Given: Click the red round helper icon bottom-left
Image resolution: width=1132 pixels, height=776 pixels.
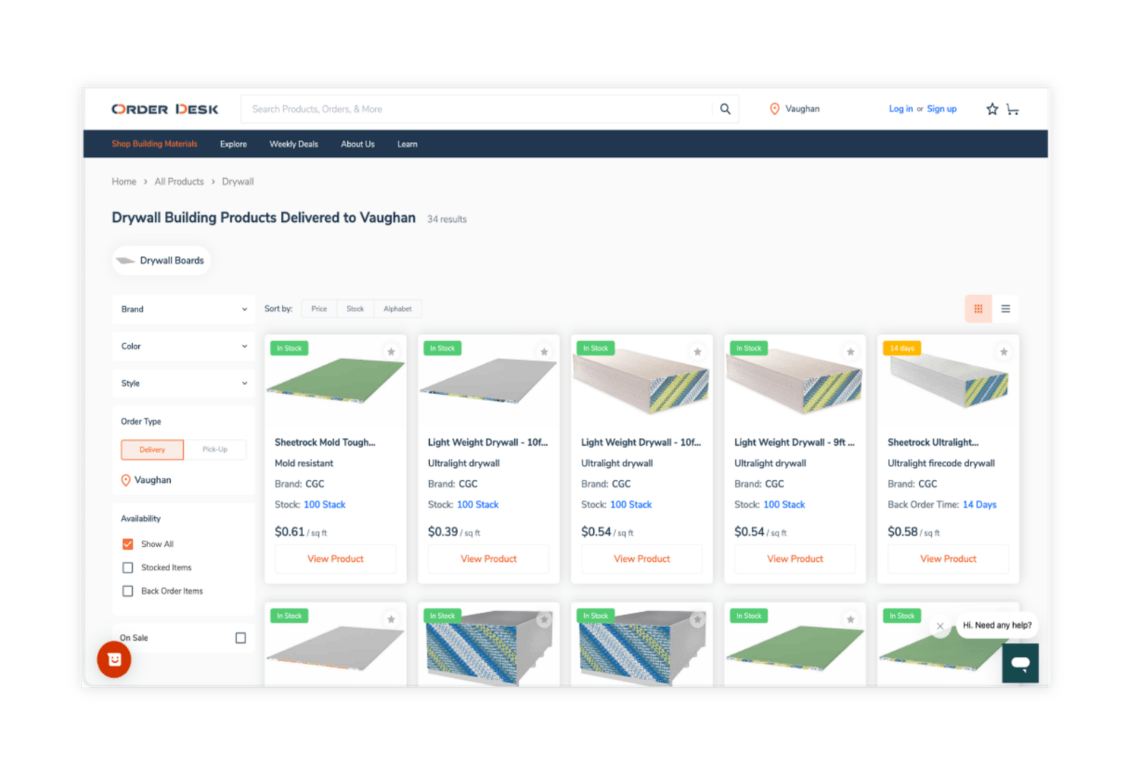Looking at the screenshot, I should (114, 659).
